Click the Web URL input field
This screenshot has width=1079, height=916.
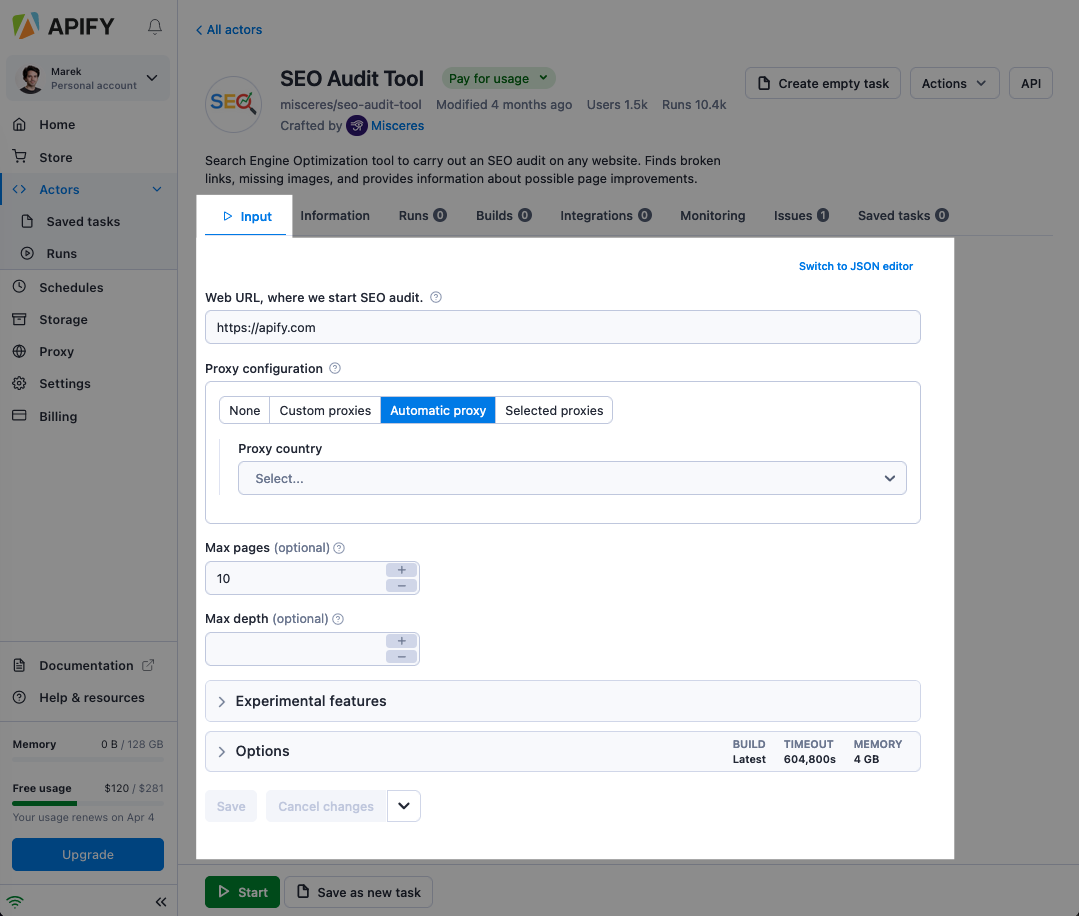pyautogui.click(x=562, y=326)
